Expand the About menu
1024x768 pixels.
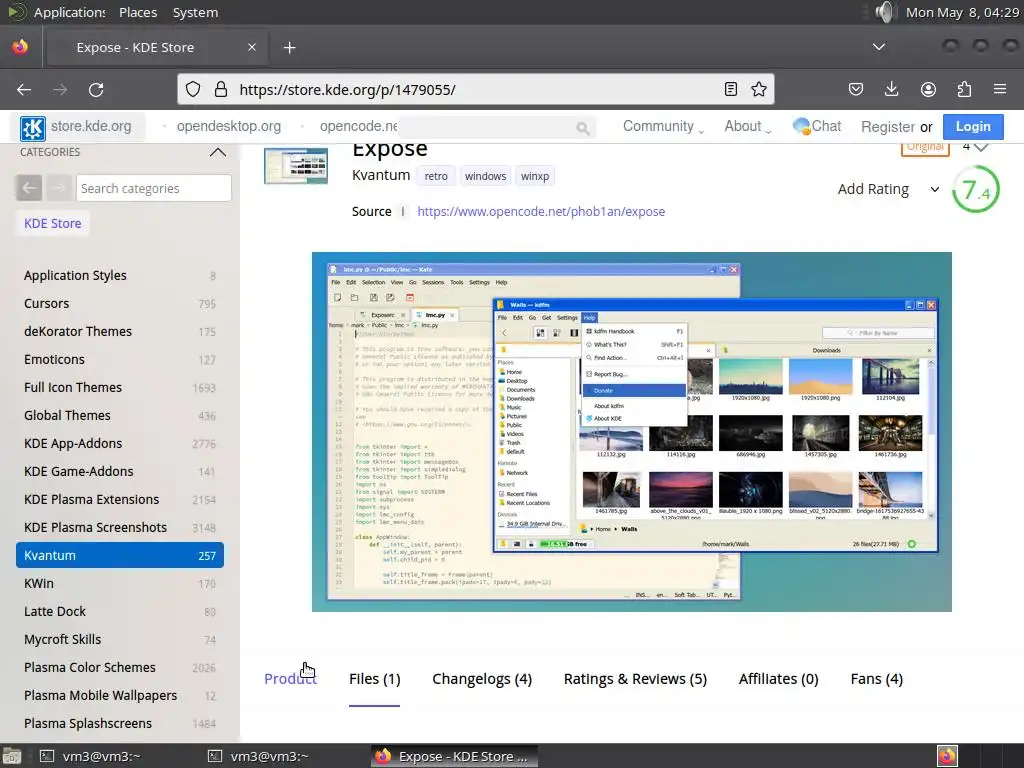click(x=747, y=126)
